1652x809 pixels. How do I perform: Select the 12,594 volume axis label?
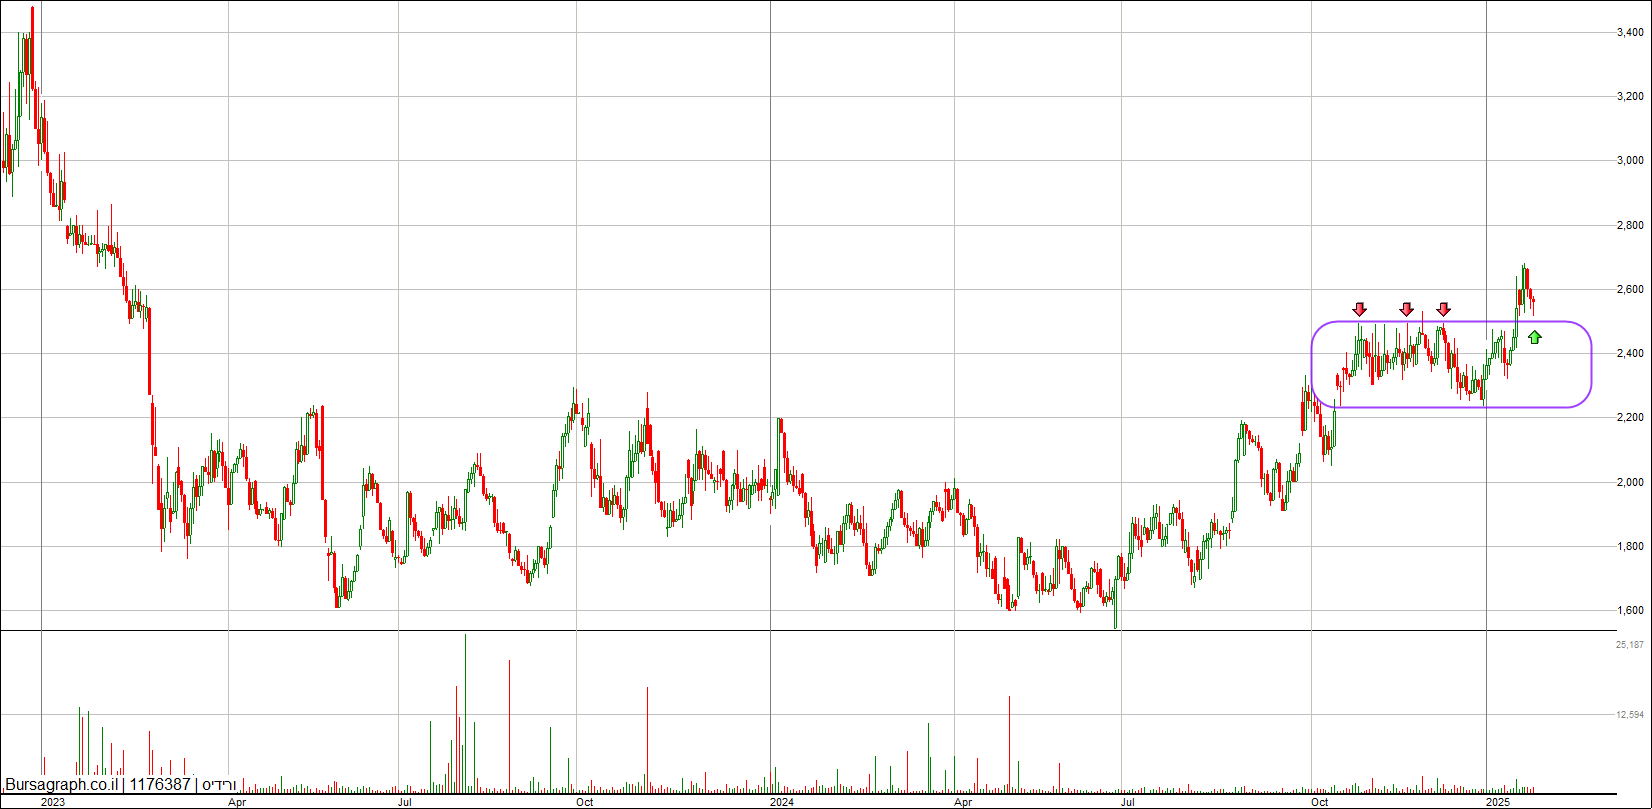point(1630,714)
